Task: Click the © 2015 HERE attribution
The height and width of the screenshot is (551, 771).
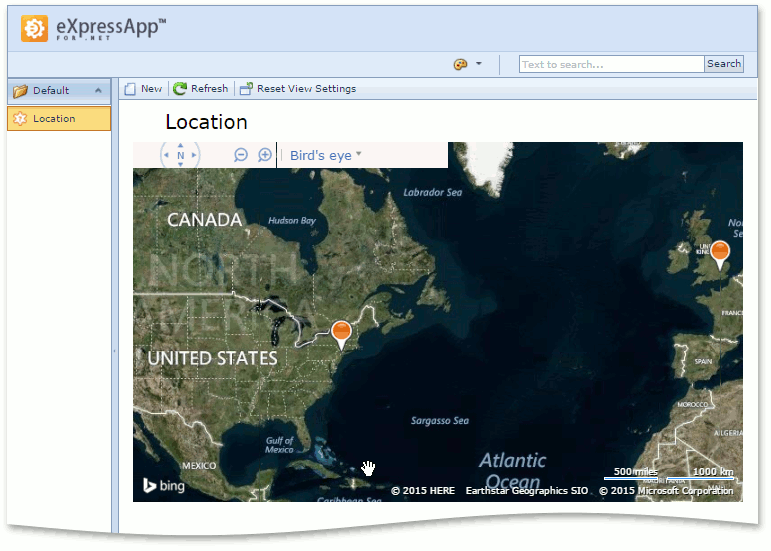Action: [423, 491]
